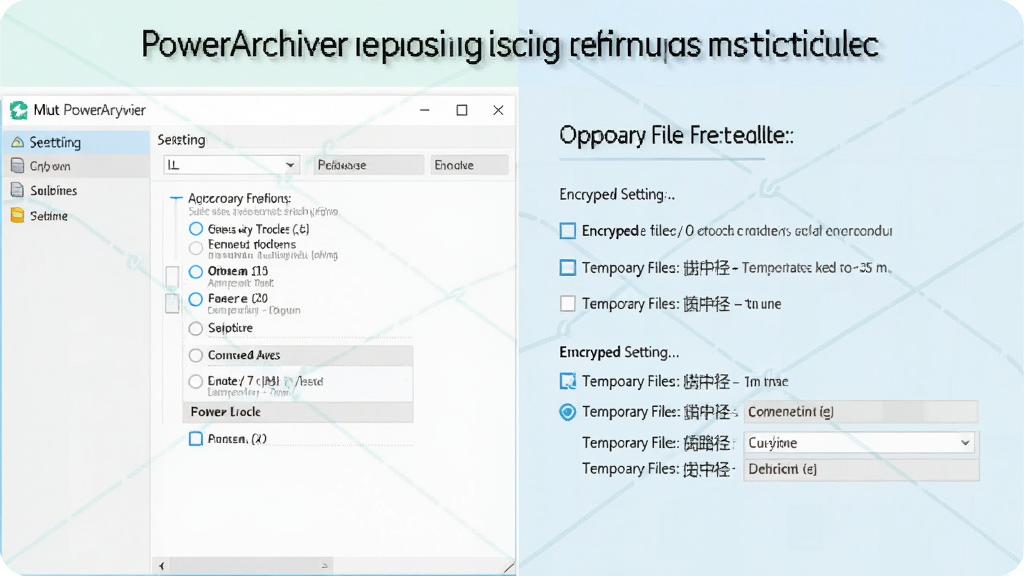Select the Fenneud riodoens radio option
1024x576 pixels.
point(195,248)
